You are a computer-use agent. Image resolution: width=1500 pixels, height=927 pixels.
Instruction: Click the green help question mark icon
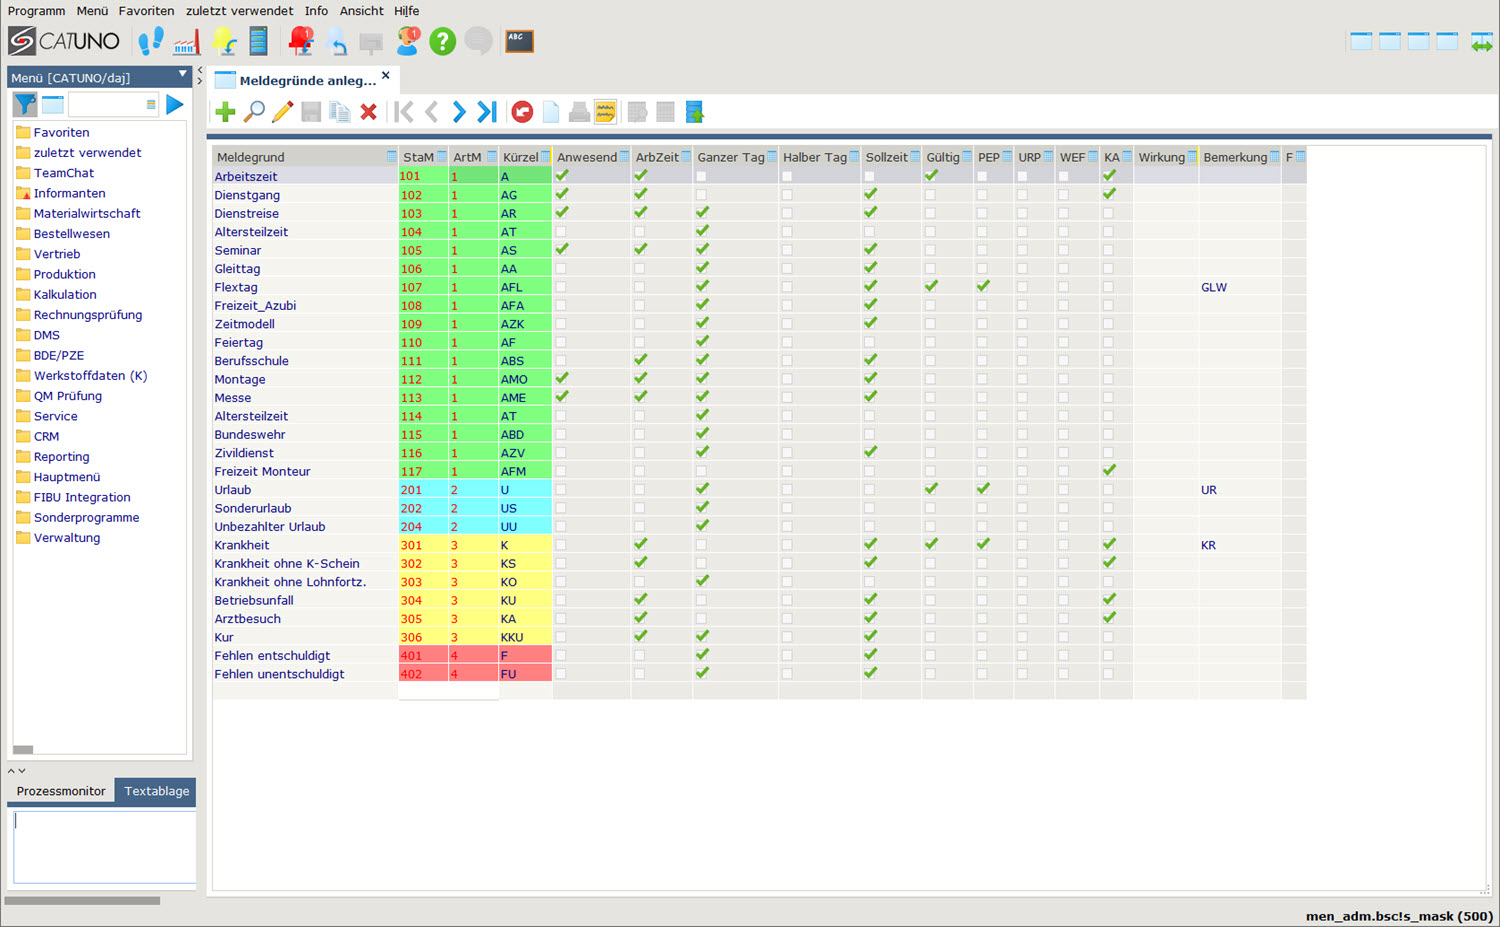point(442,41)
